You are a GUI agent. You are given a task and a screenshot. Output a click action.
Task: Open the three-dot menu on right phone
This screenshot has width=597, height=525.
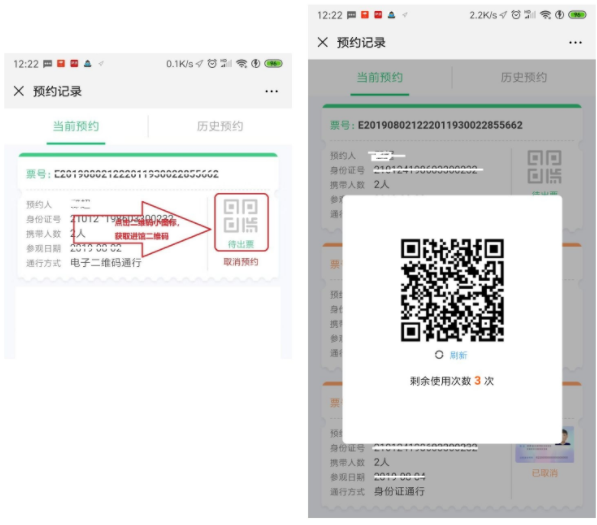[575, 43]
